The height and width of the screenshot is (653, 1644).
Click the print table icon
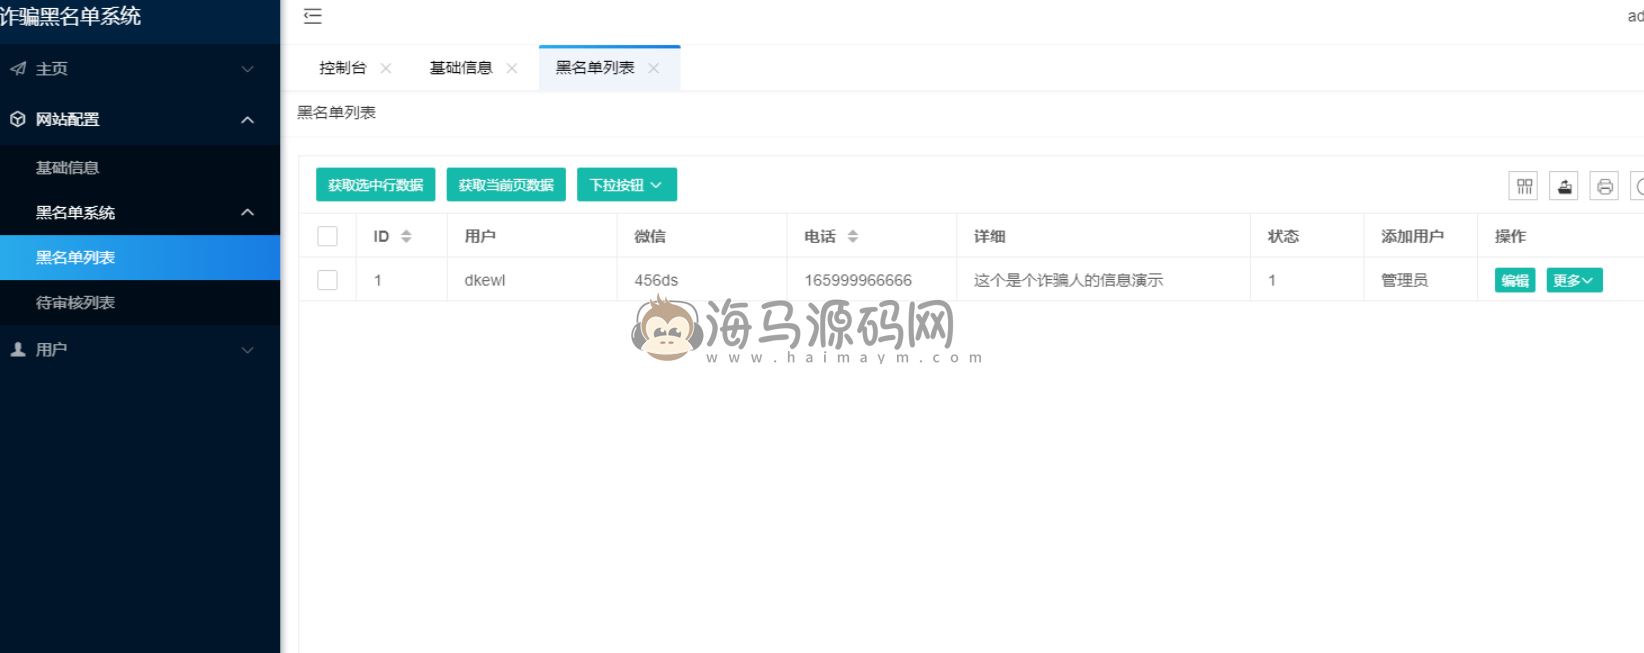click(1605, 186)
